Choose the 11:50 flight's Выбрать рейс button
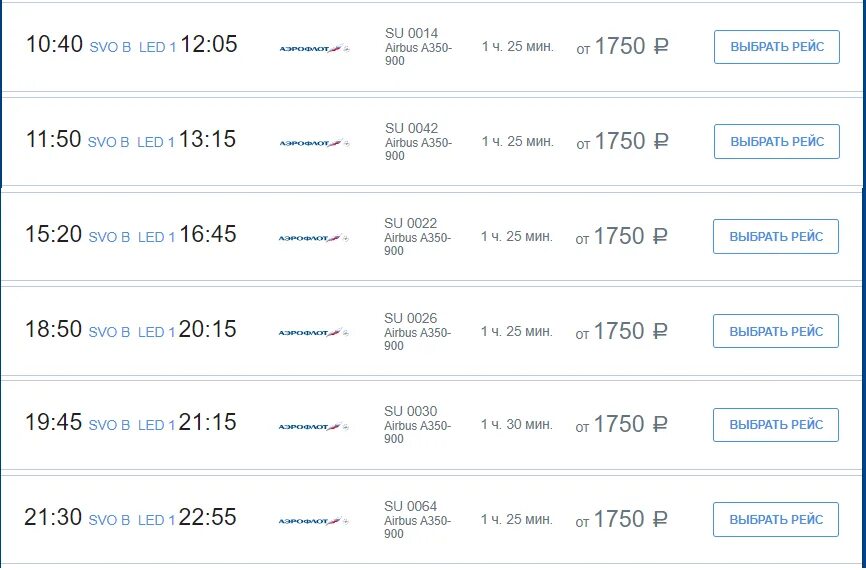 click(x=777, y=141)
